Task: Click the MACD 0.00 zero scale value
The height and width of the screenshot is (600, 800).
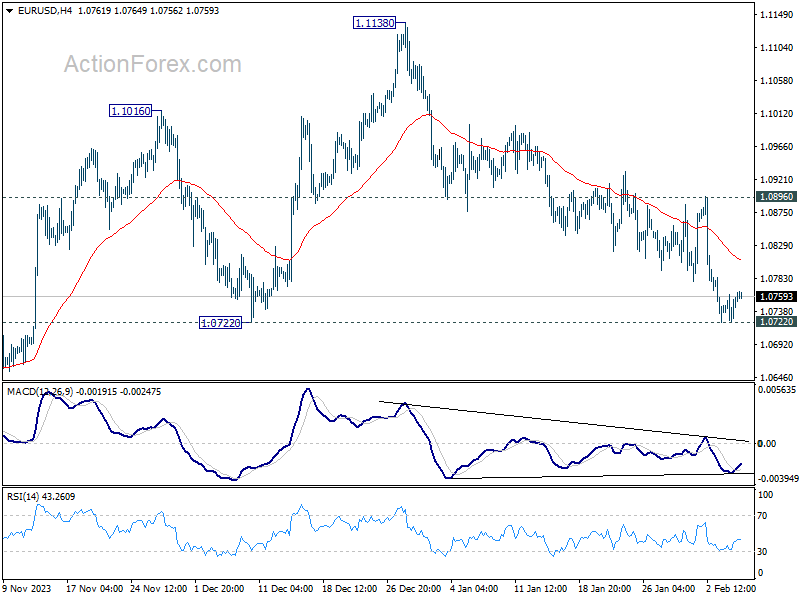Action: coord(767,444)
